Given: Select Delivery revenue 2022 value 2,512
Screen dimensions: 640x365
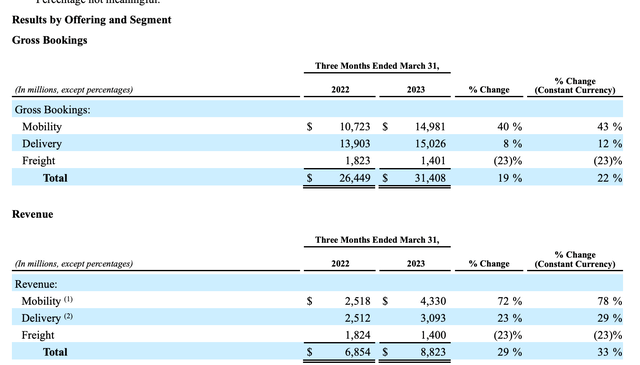Looking at the screenshot, I should pyautogui.click(x=358, y=318).
